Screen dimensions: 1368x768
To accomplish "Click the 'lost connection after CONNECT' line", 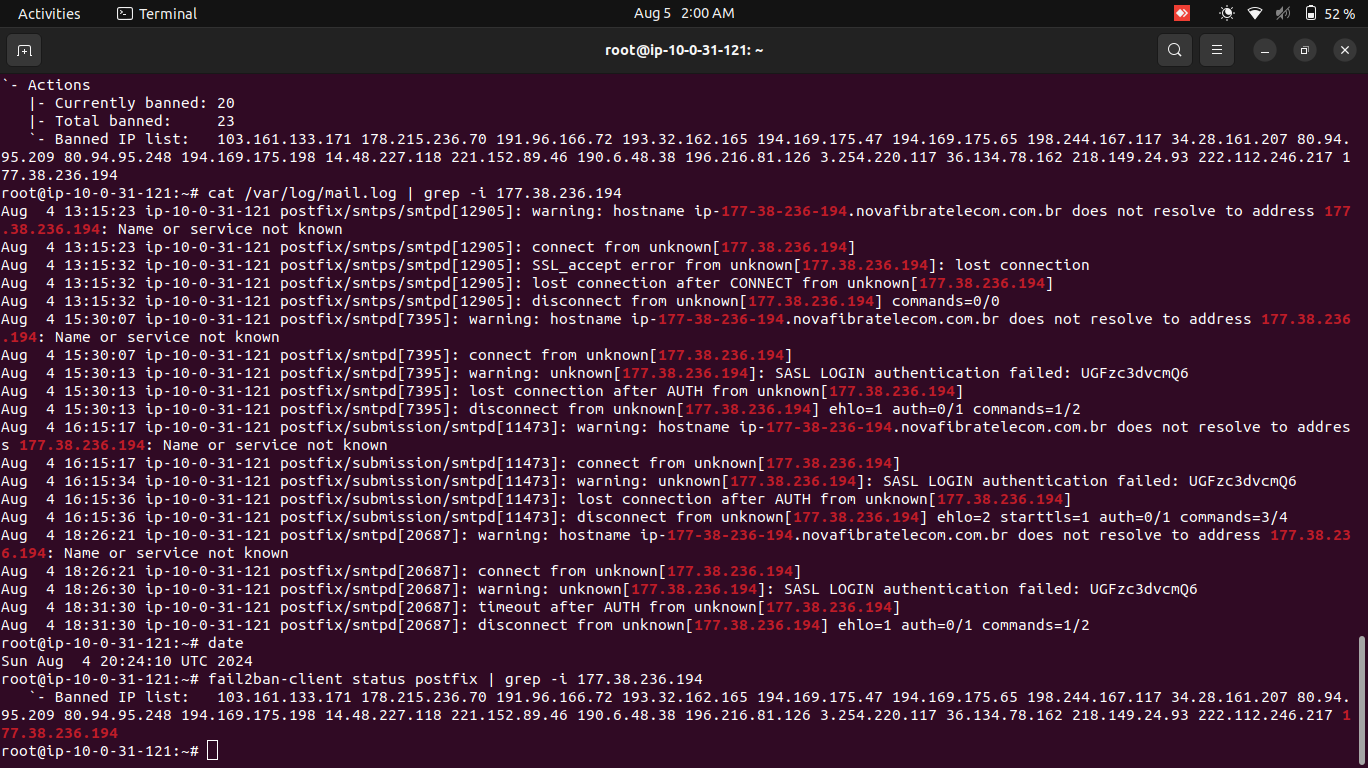I will (x=527, y=283).
